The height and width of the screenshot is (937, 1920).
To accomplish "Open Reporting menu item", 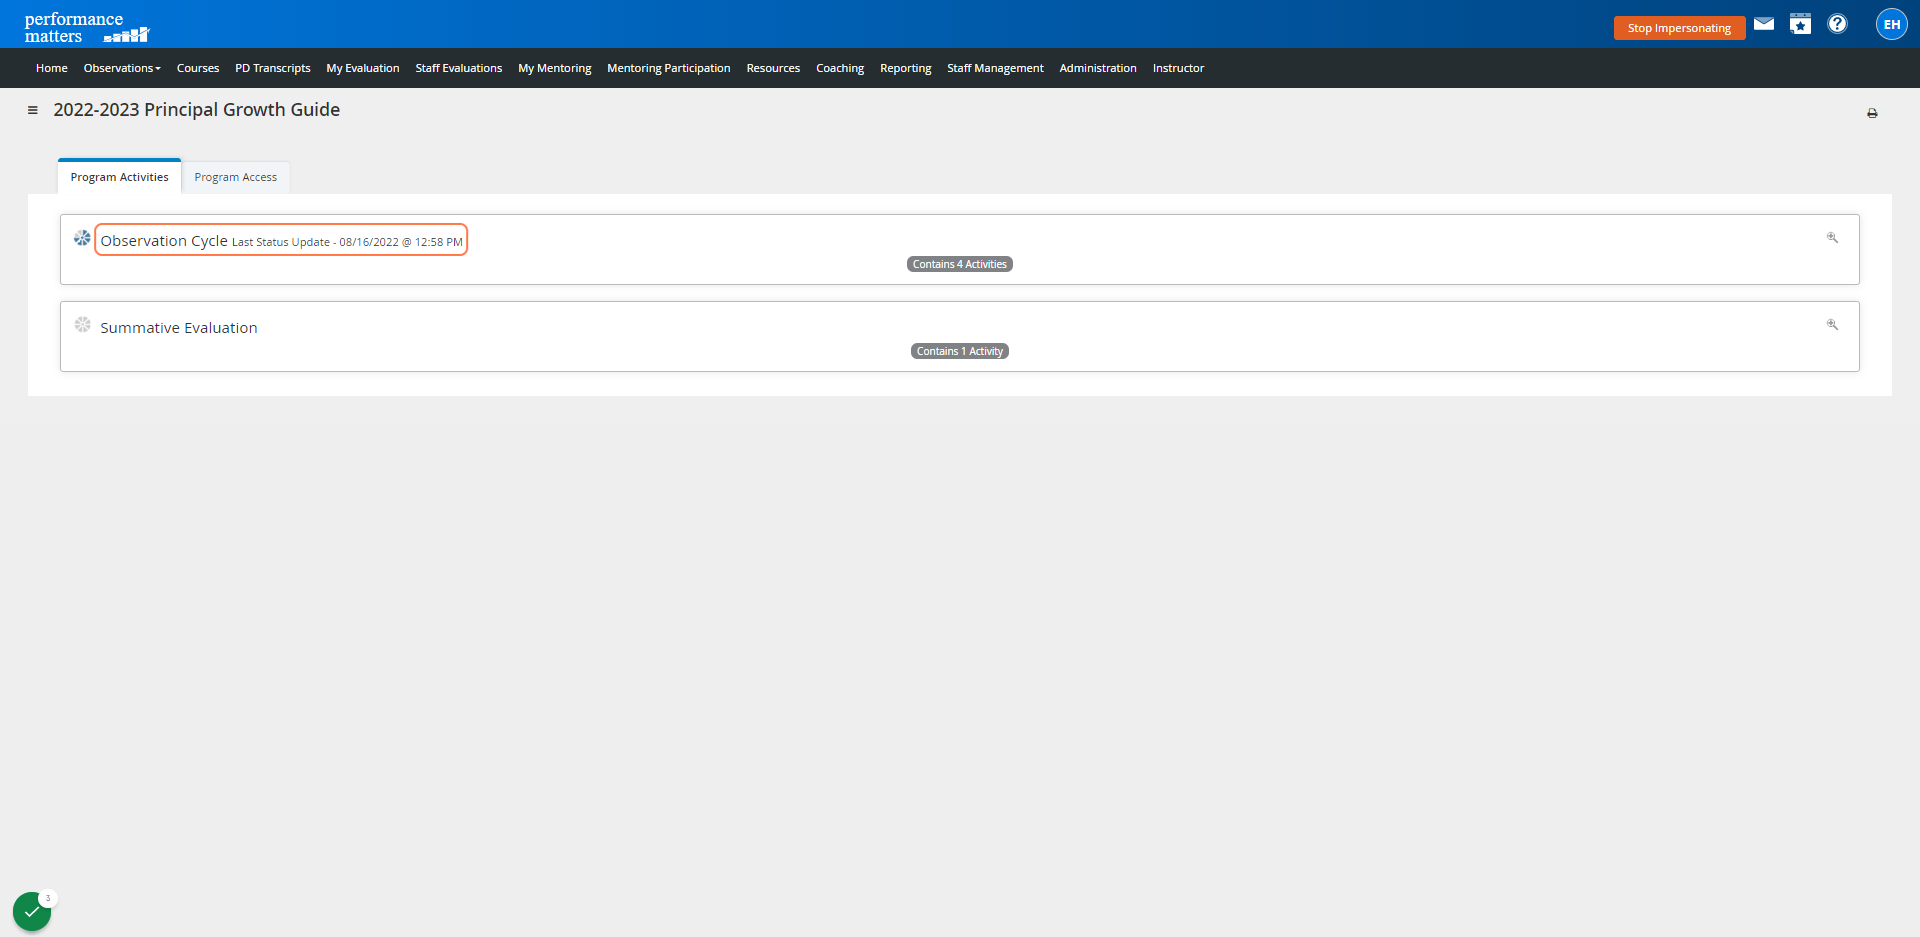I will point(906,68).
